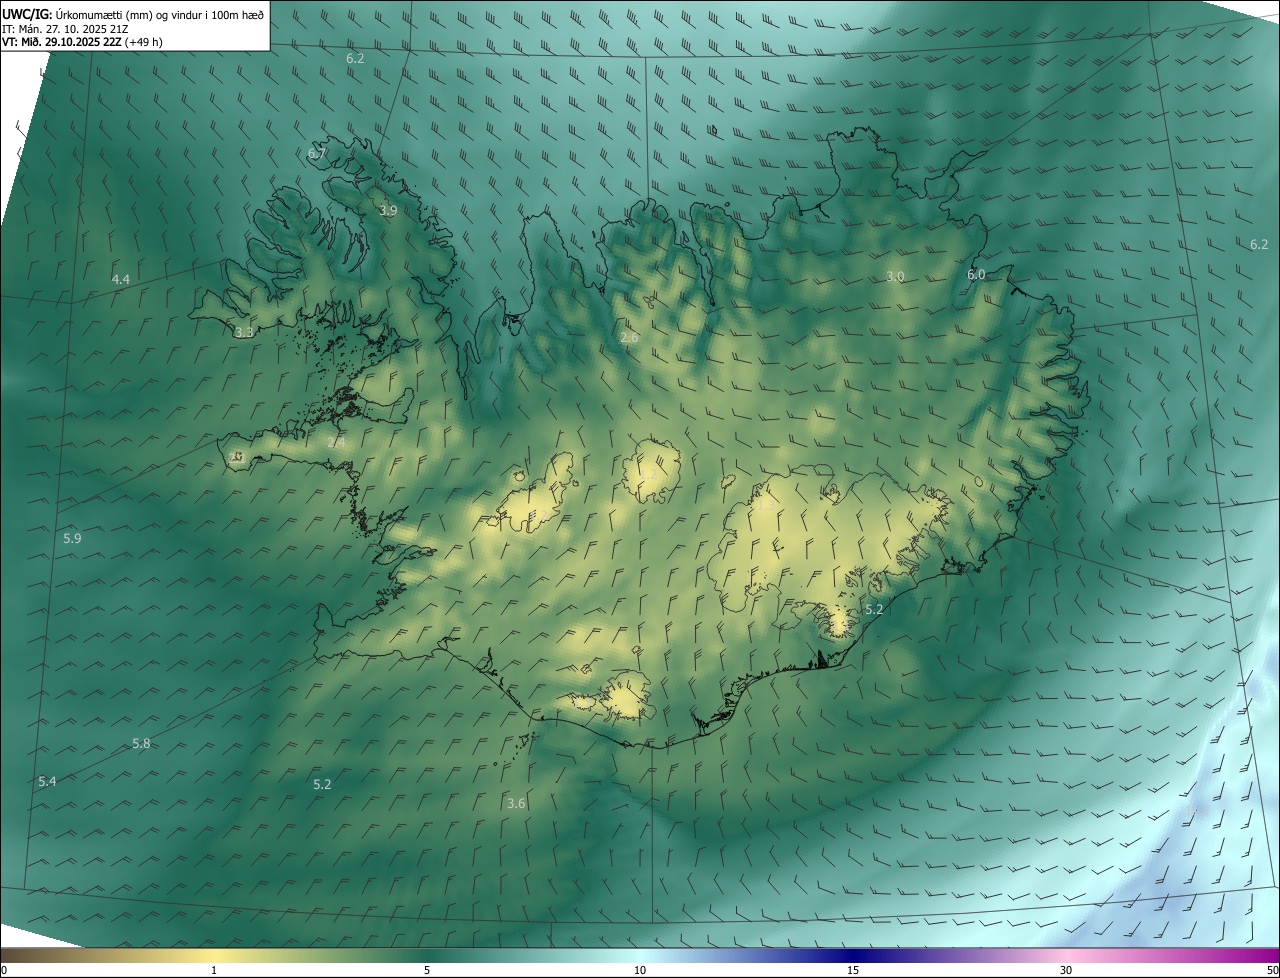Image resolution: width=1280 pixels, height=978 pixels.
Task: Click the '5' tick on the color scale
Action: coord(427,970)
